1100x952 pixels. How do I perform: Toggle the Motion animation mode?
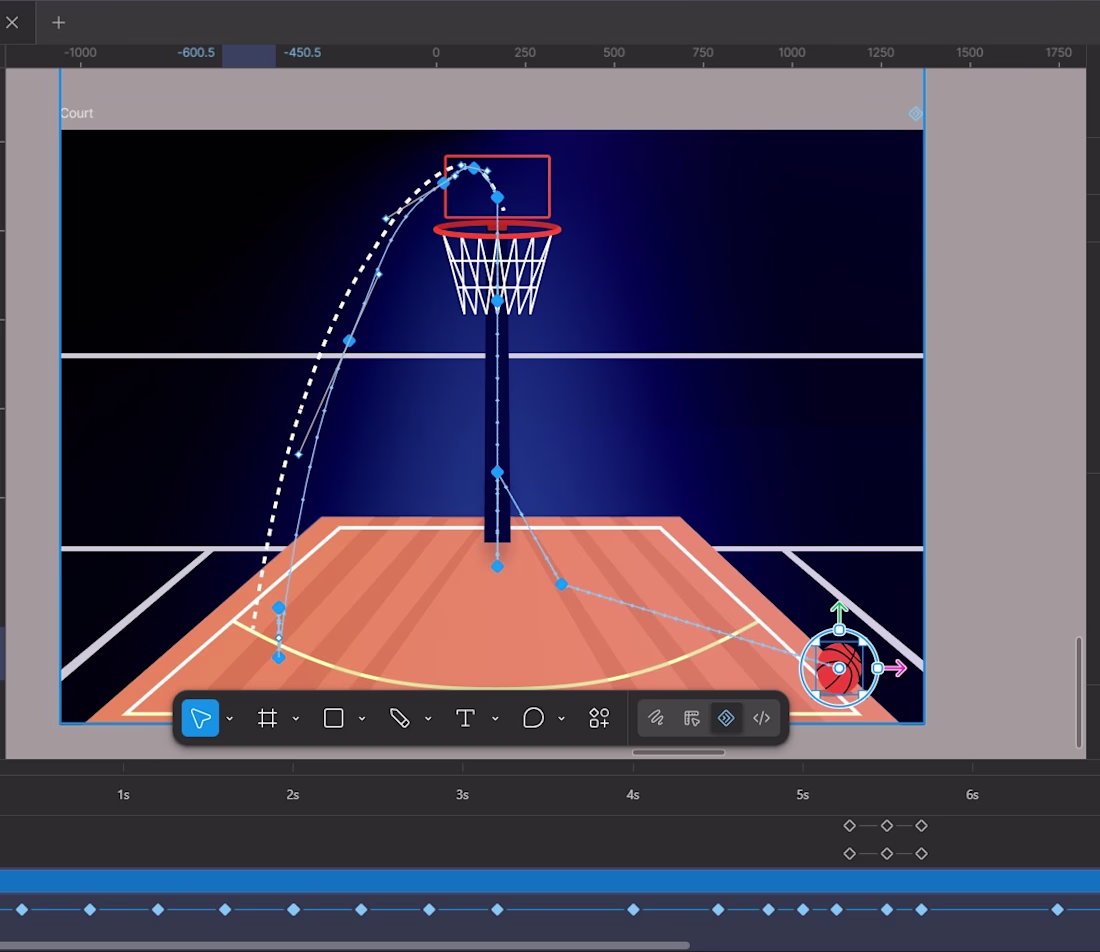click(x=726, y=718)
